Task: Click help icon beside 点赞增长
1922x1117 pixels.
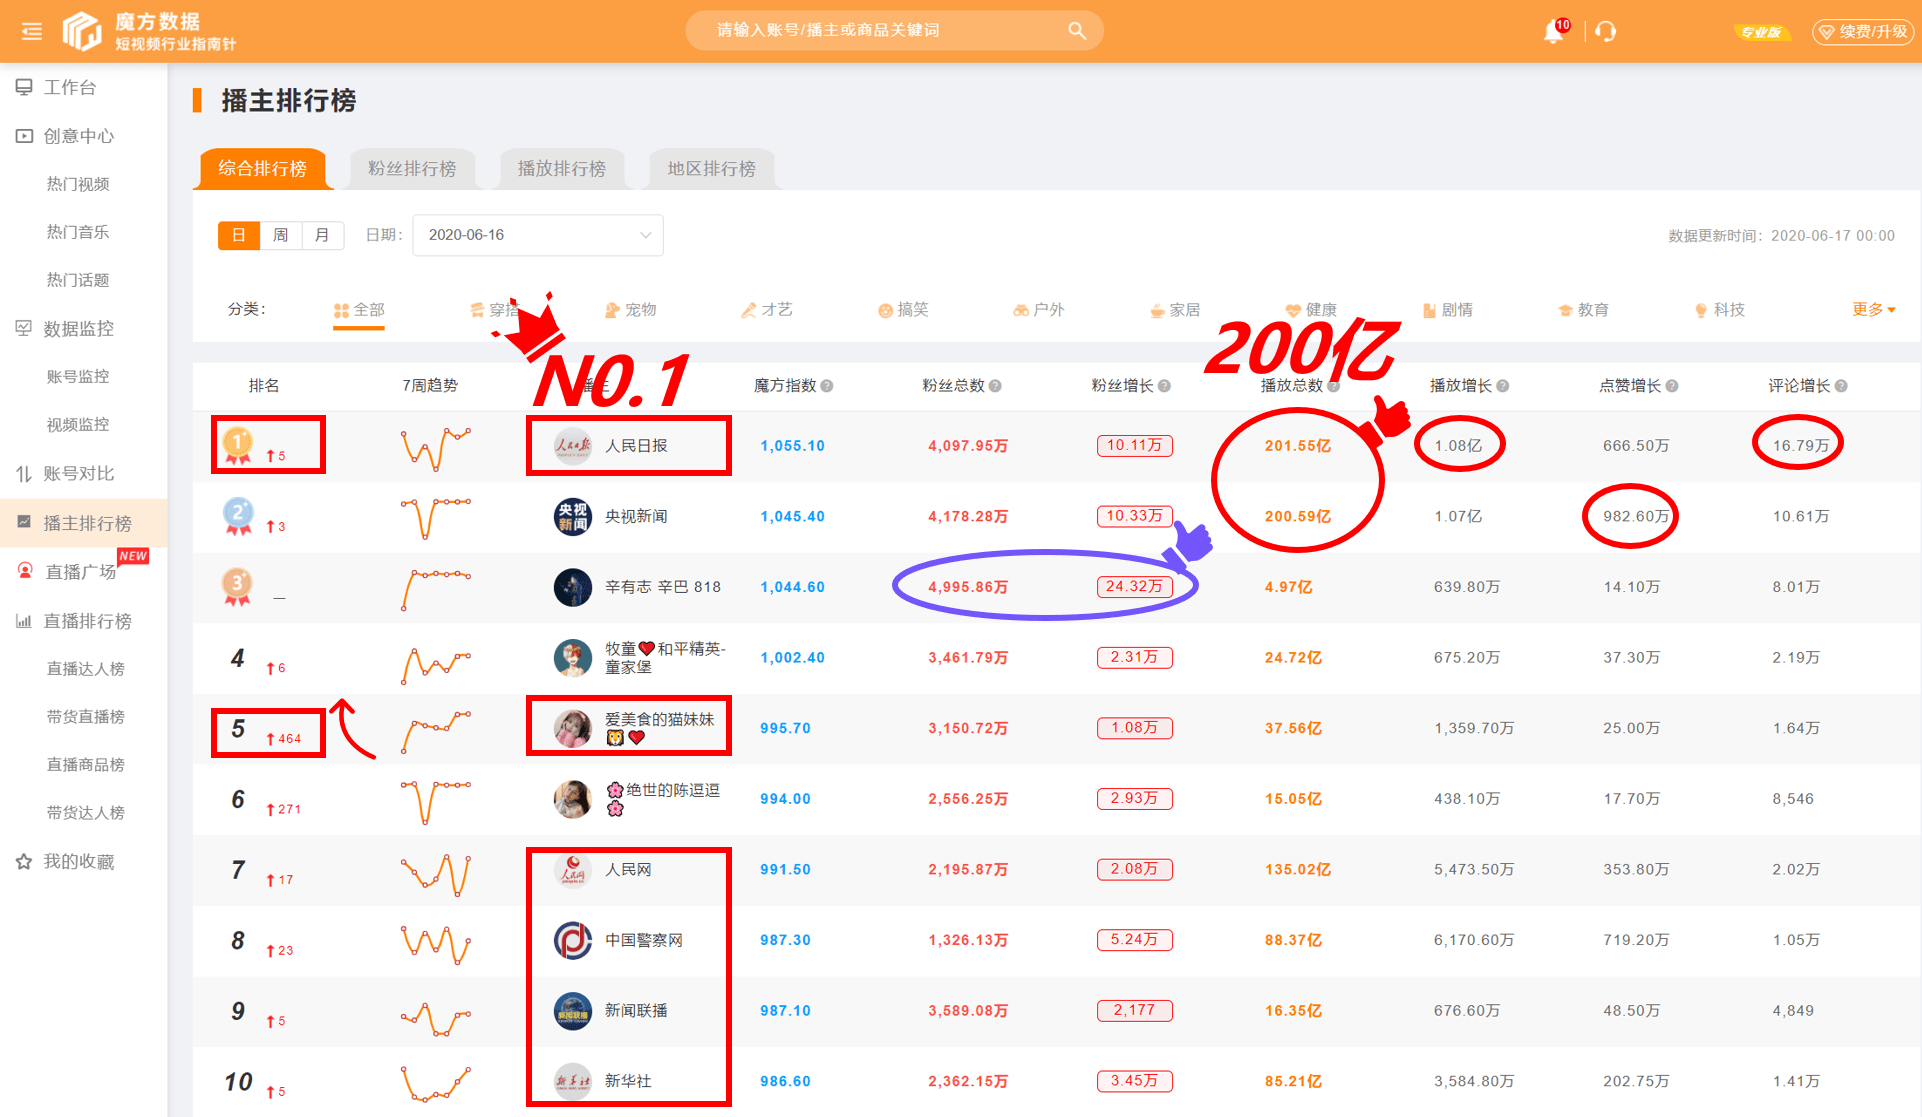Action: tap(1672, 386)
